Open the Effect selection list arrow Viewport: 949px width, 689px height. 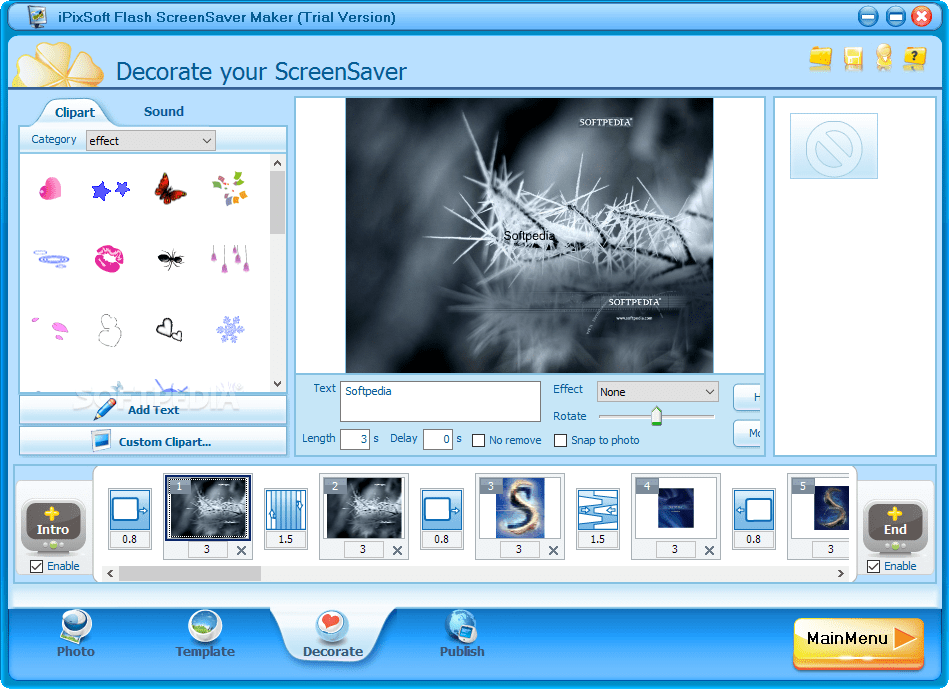[712, 391]
